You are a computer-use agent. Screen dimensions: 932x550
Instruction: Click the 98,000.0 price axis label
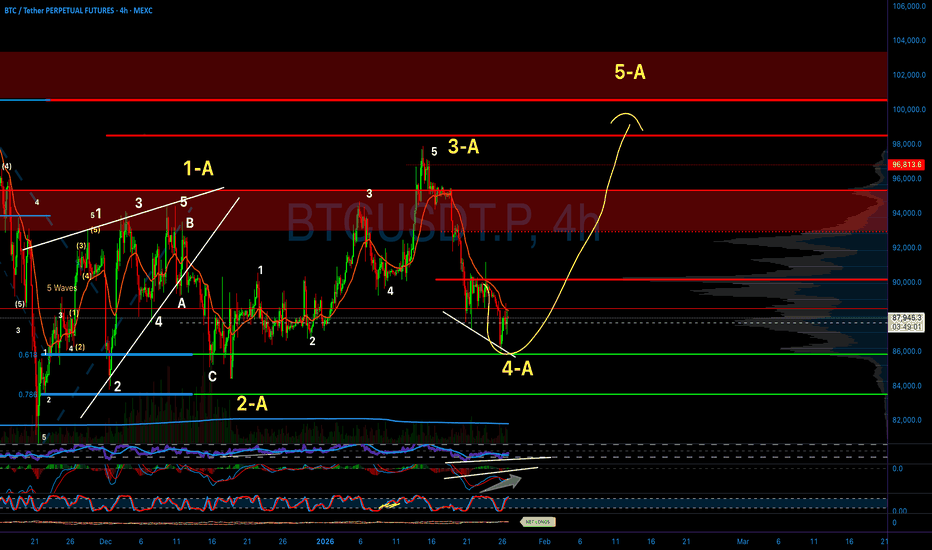[909, 144]
